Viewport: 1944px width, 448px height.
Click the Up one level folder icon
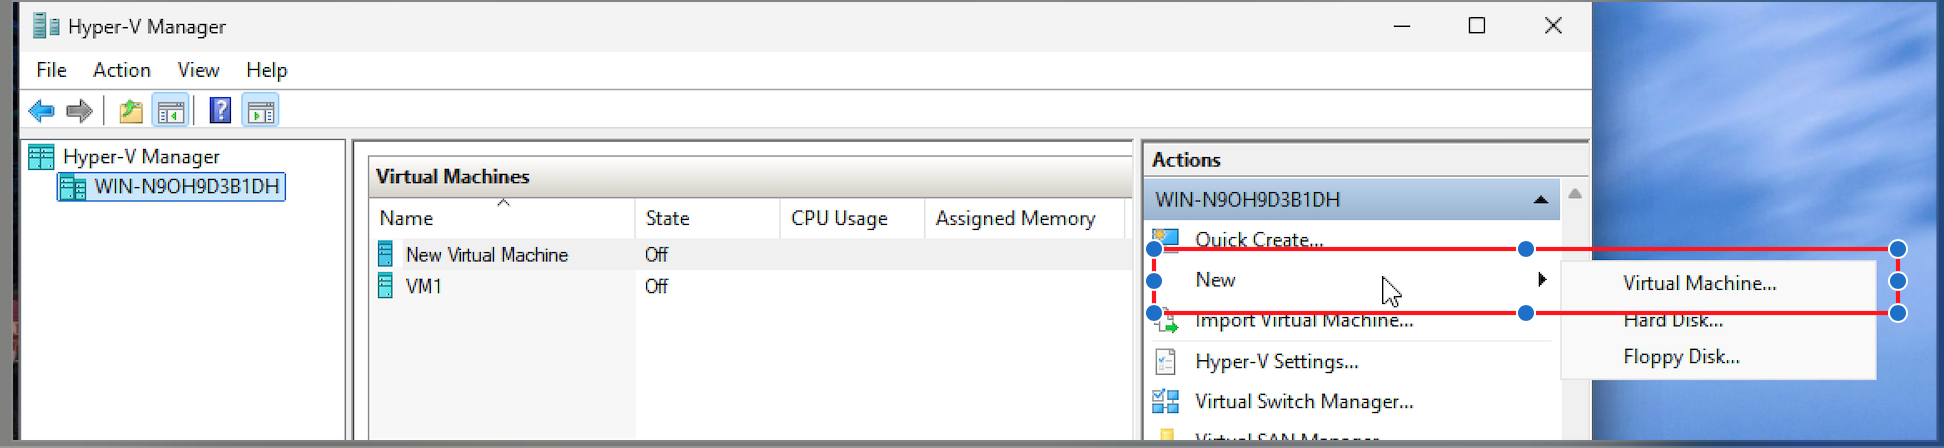click(x=130, y=111)
